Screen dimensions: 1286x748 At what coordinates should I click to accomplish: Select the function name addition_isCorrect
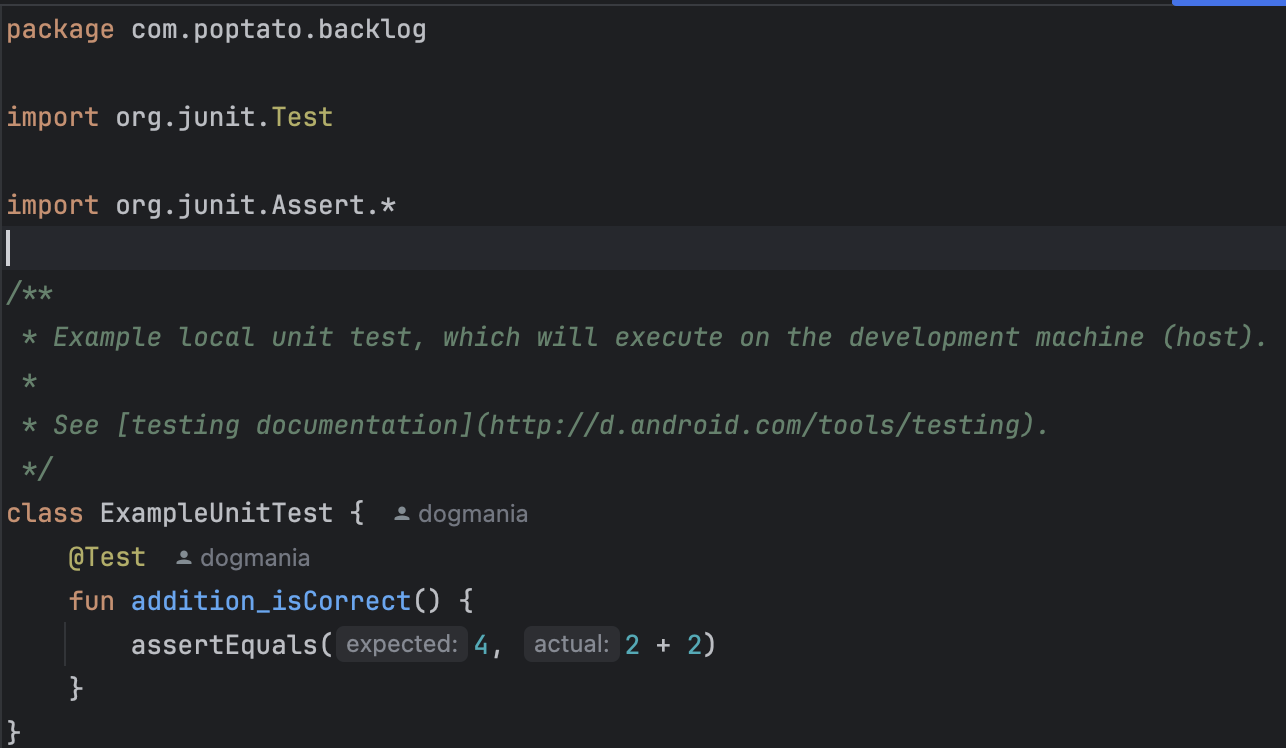click(271, 600)
